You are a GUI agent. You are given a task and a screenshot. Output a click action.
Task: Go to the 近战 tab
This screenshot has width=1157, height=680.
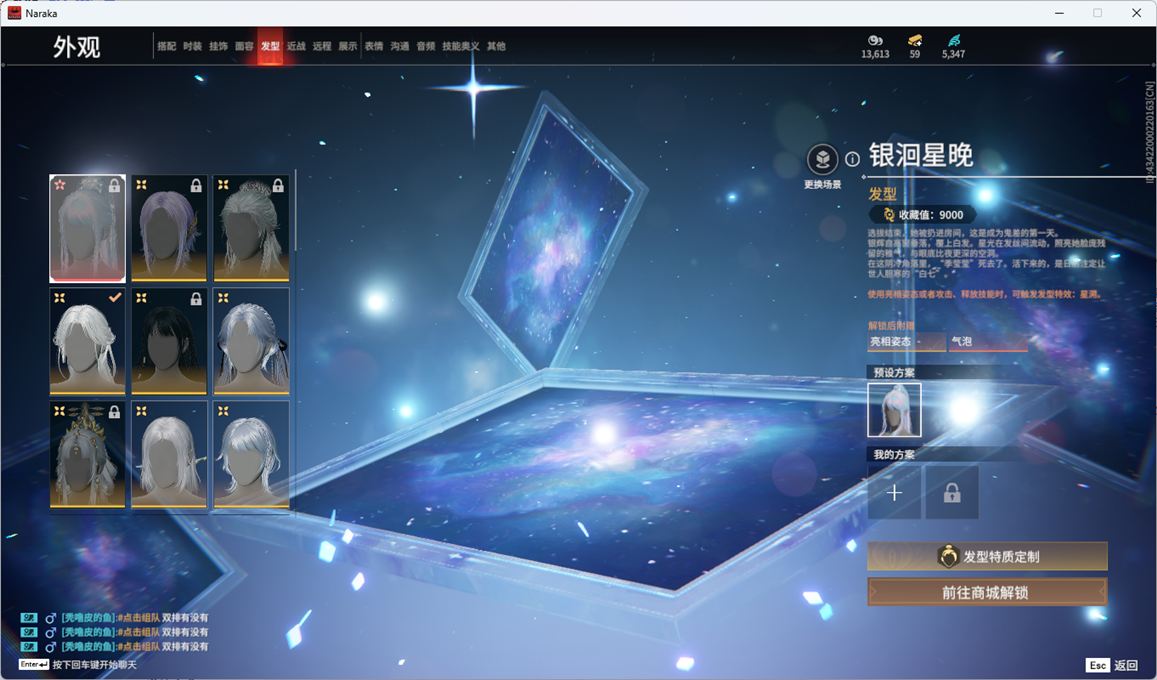[x=296, y=46]
